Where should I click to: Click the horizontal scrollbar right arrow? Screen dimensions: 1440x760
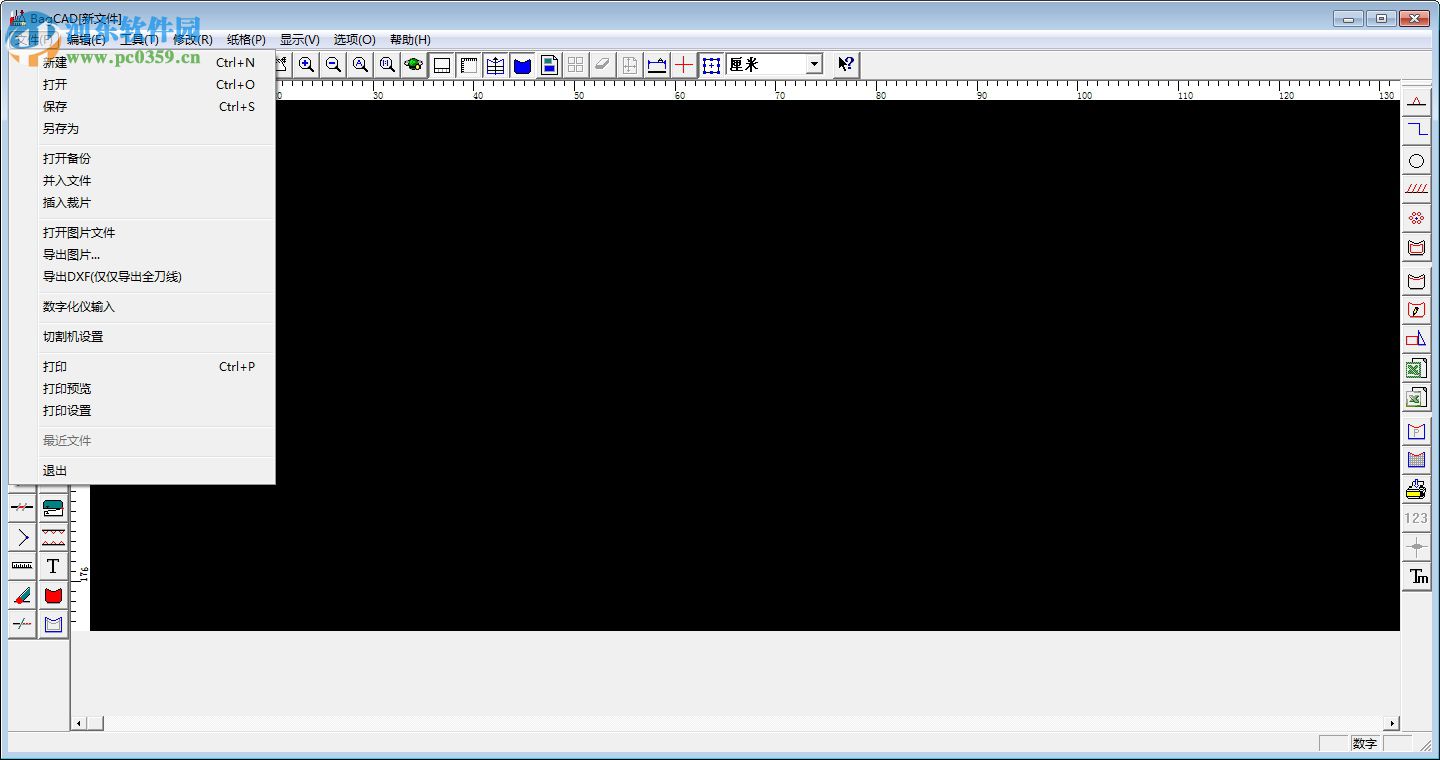1392,723
